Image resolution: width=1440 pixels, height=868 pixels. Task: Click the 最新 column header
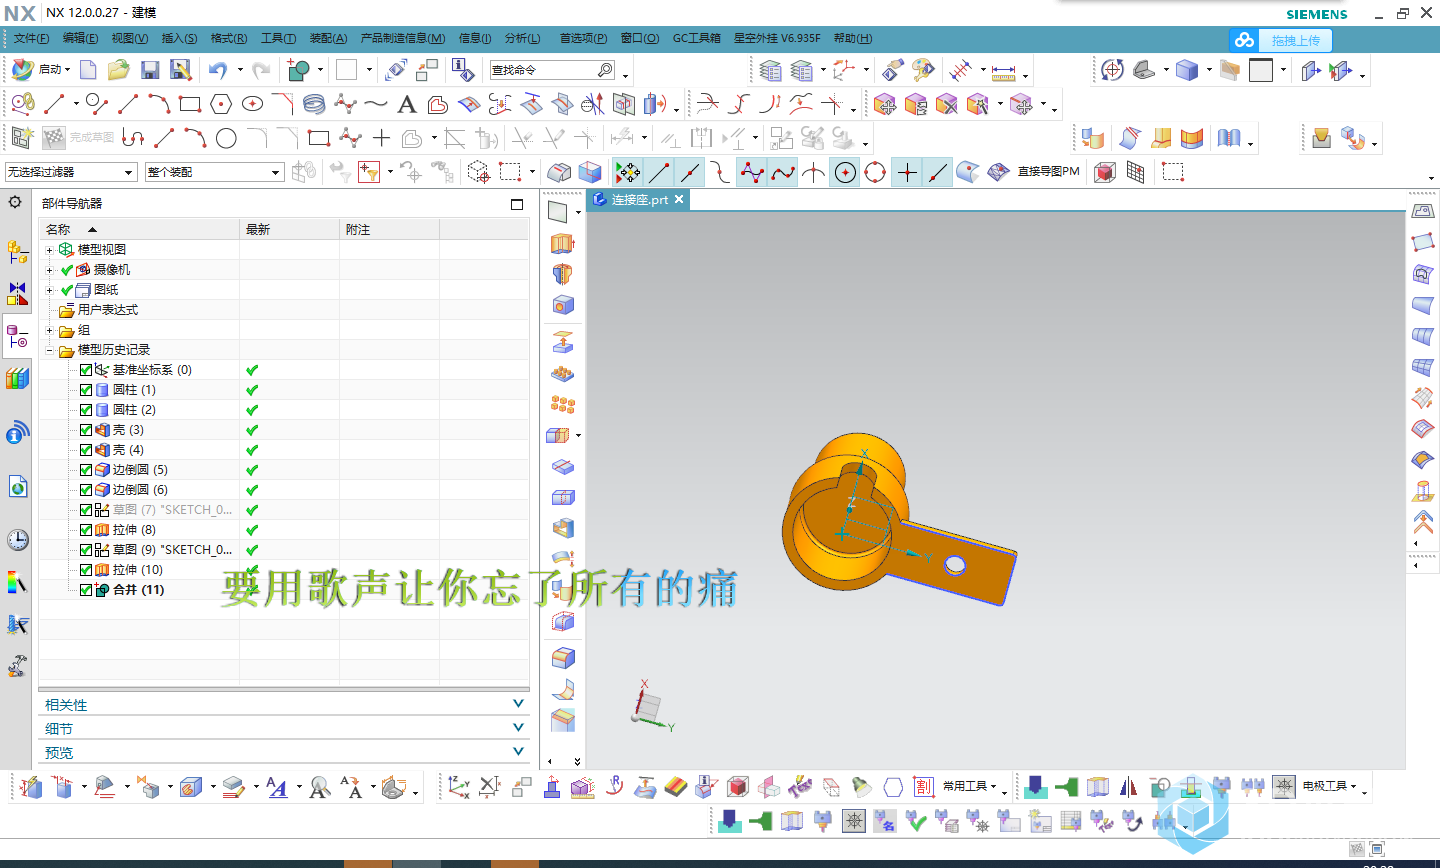pos(289,229)
